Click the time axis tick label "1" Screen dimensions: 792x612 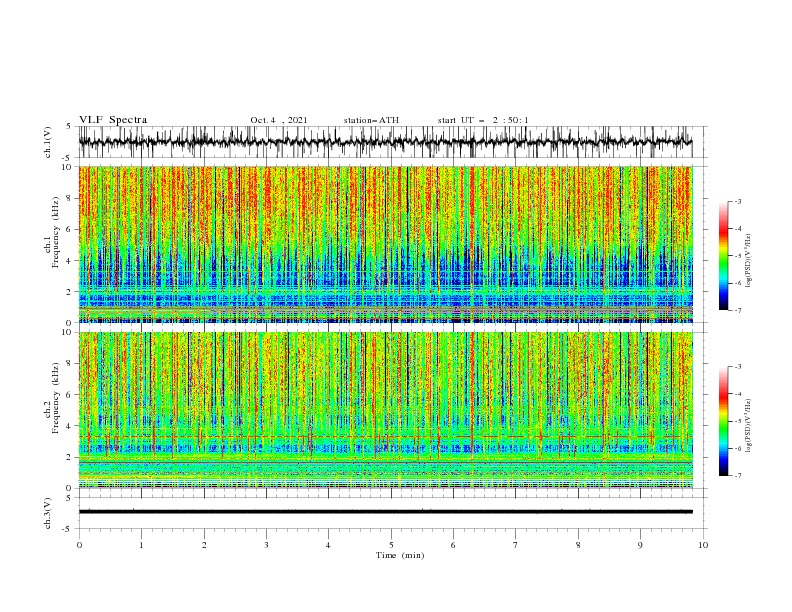pyautogui.click(x=141, y=545)
